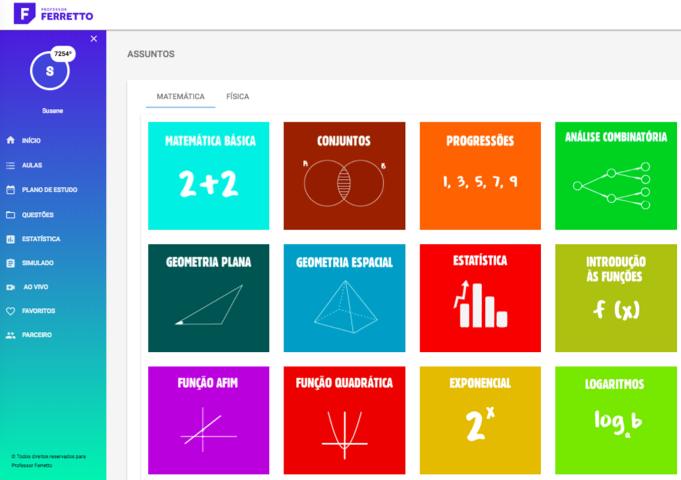This screenshot has width=681, height=480.
Task: Select the Matemática tab
Action: point(180,97)
